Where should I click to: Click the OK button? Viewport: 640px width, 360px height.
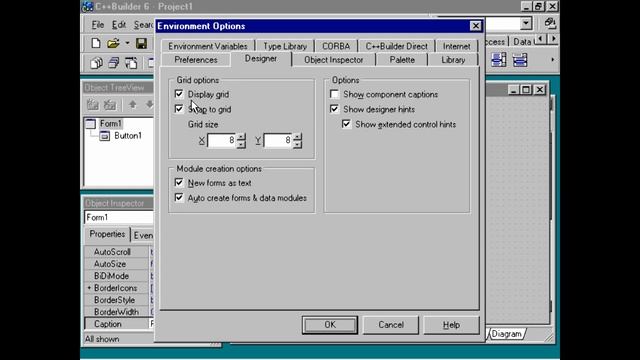[x=330, y=325]
